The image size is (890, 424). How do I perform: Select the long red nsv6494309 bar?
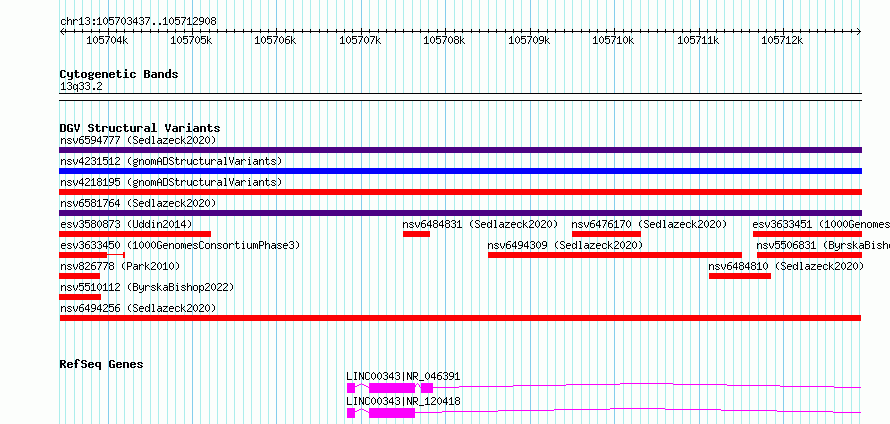click(615, 255)
